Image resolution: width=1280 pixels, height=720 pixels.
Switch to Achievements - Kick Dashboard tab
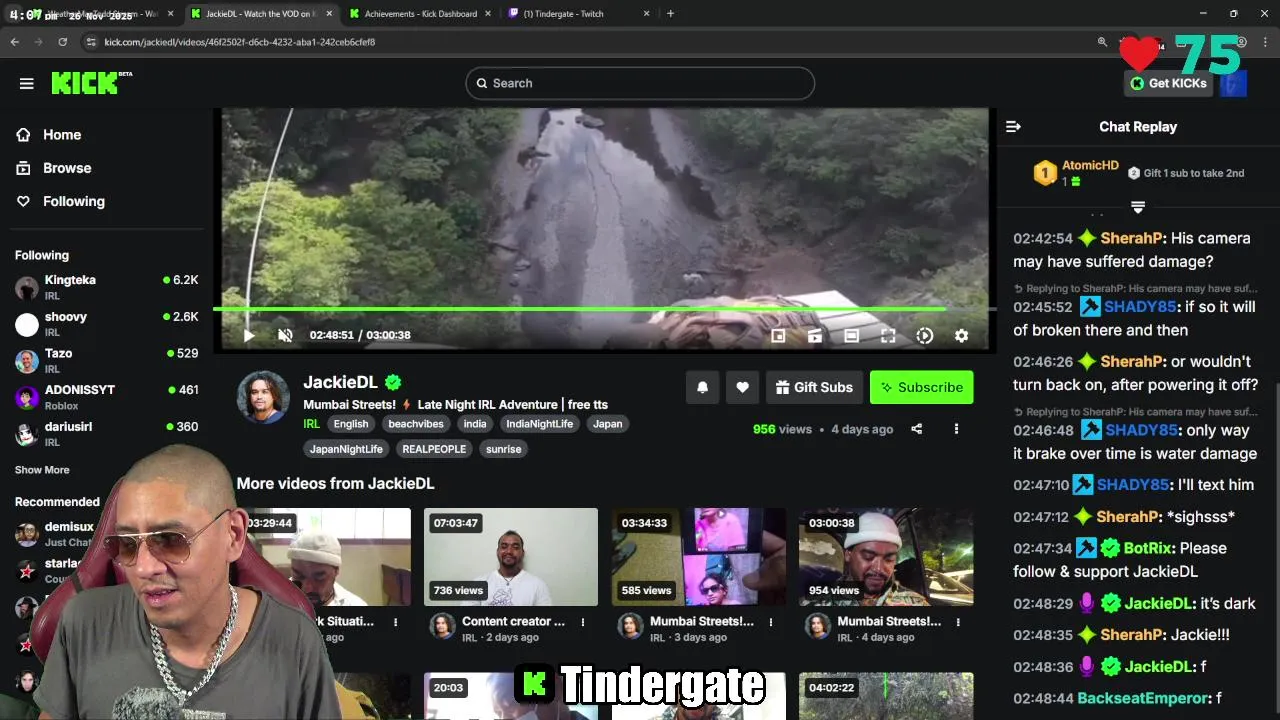click(x=419, y=14)
